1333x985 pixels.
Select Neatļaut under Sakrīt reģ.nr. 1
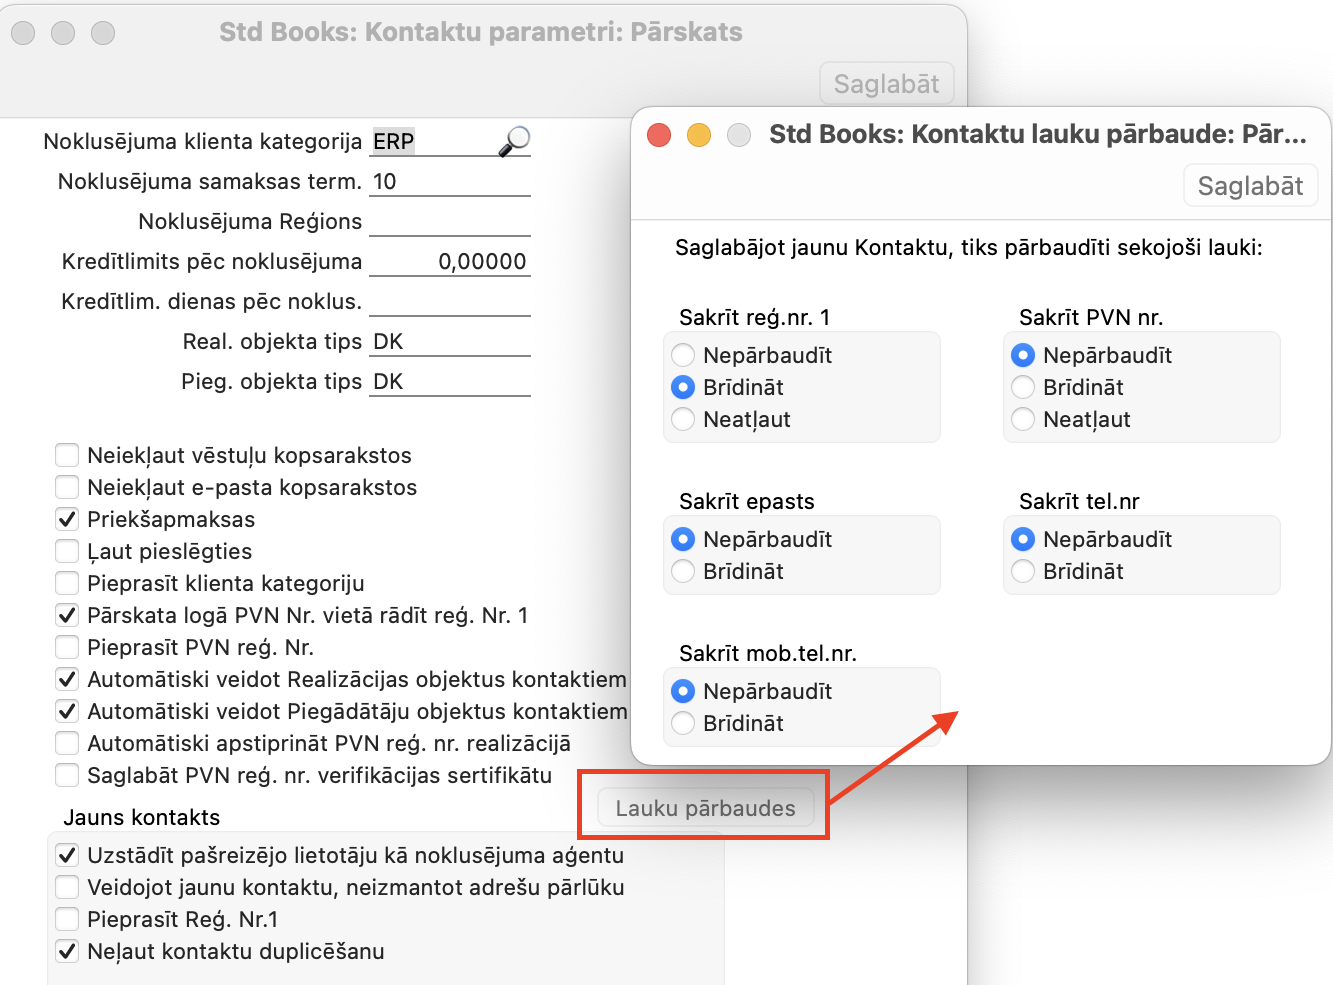684,419
